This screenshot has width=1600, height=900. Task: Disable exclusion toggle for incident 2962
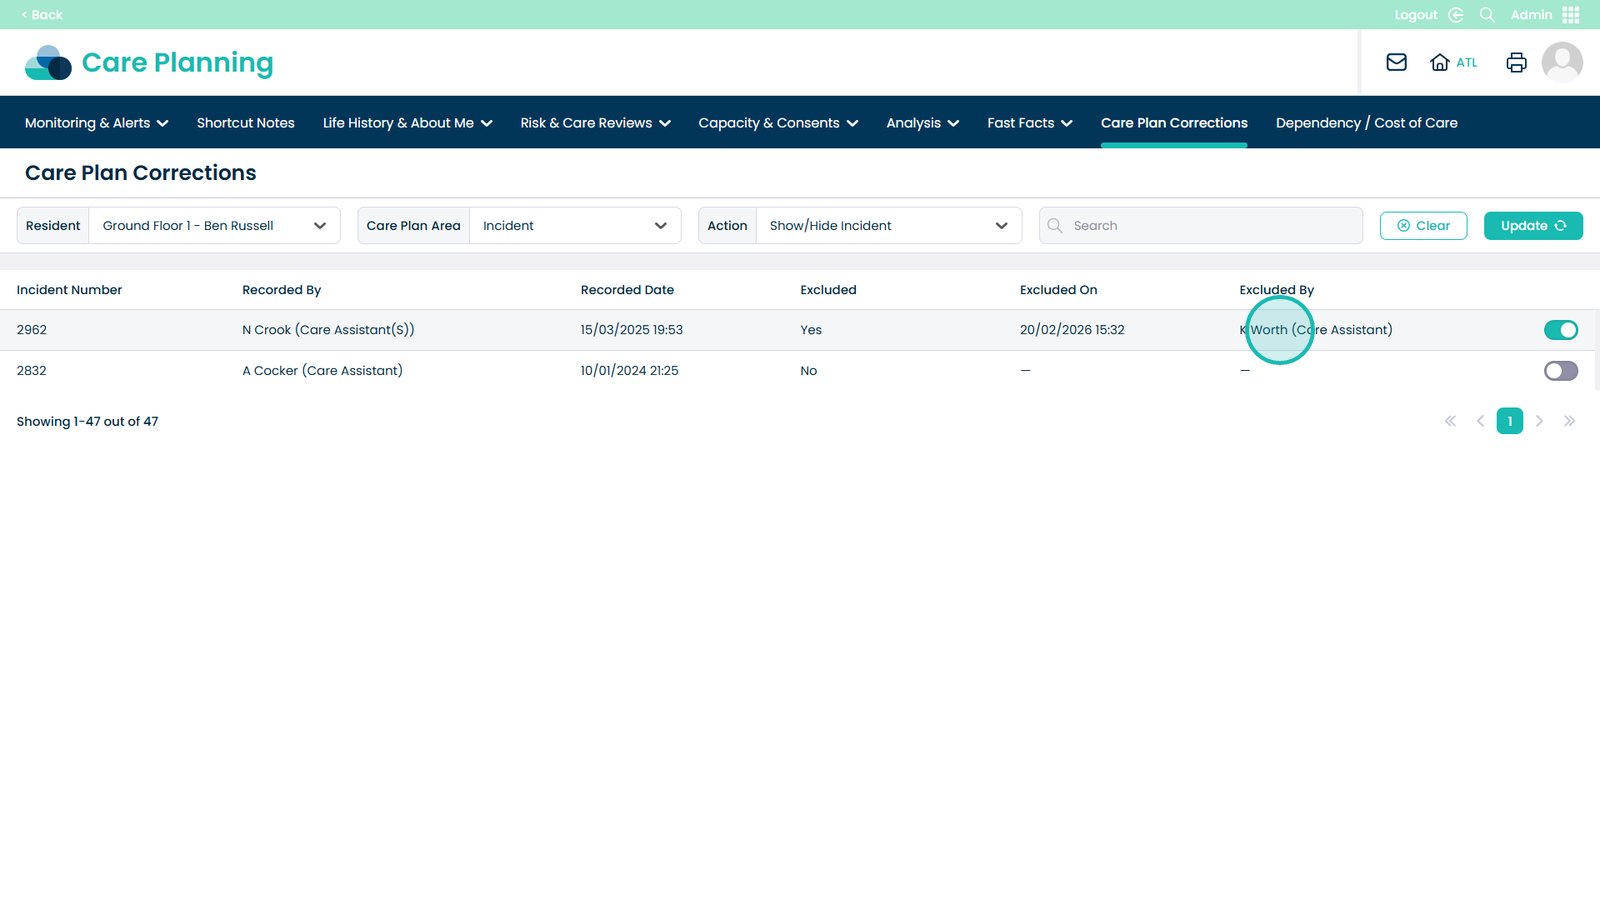1560,330
